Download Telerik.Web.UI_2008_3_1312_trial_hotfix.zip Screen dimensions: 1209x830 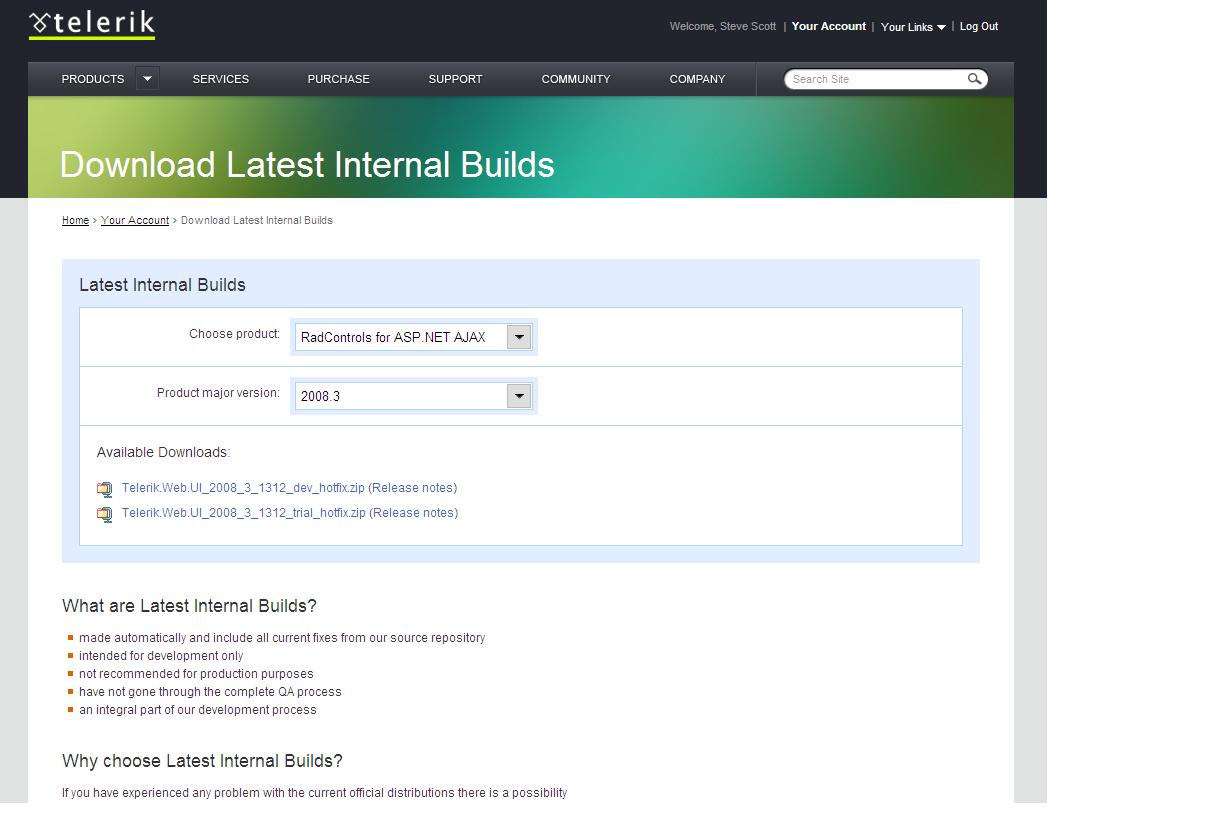[244, 513]
